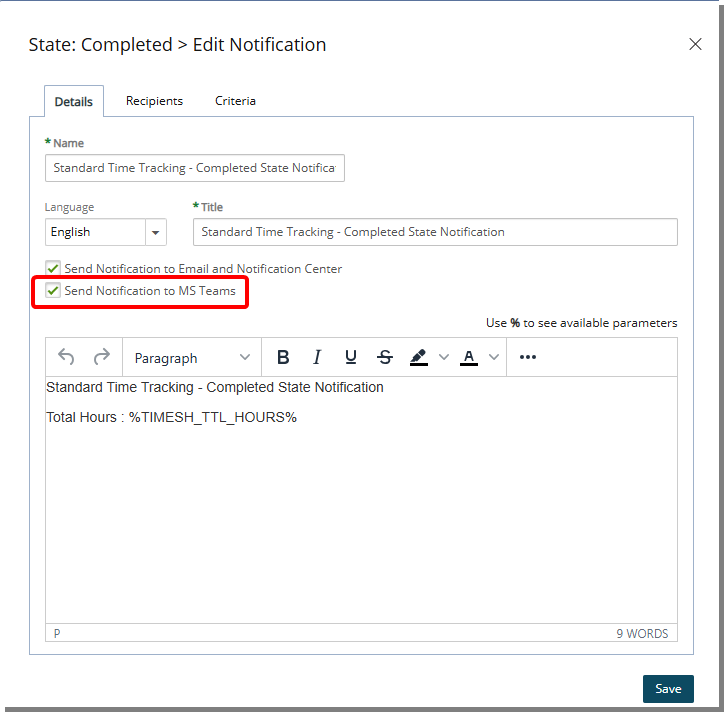Click the P element path in status bar
724x712 pixels.
tap(57, 634)
